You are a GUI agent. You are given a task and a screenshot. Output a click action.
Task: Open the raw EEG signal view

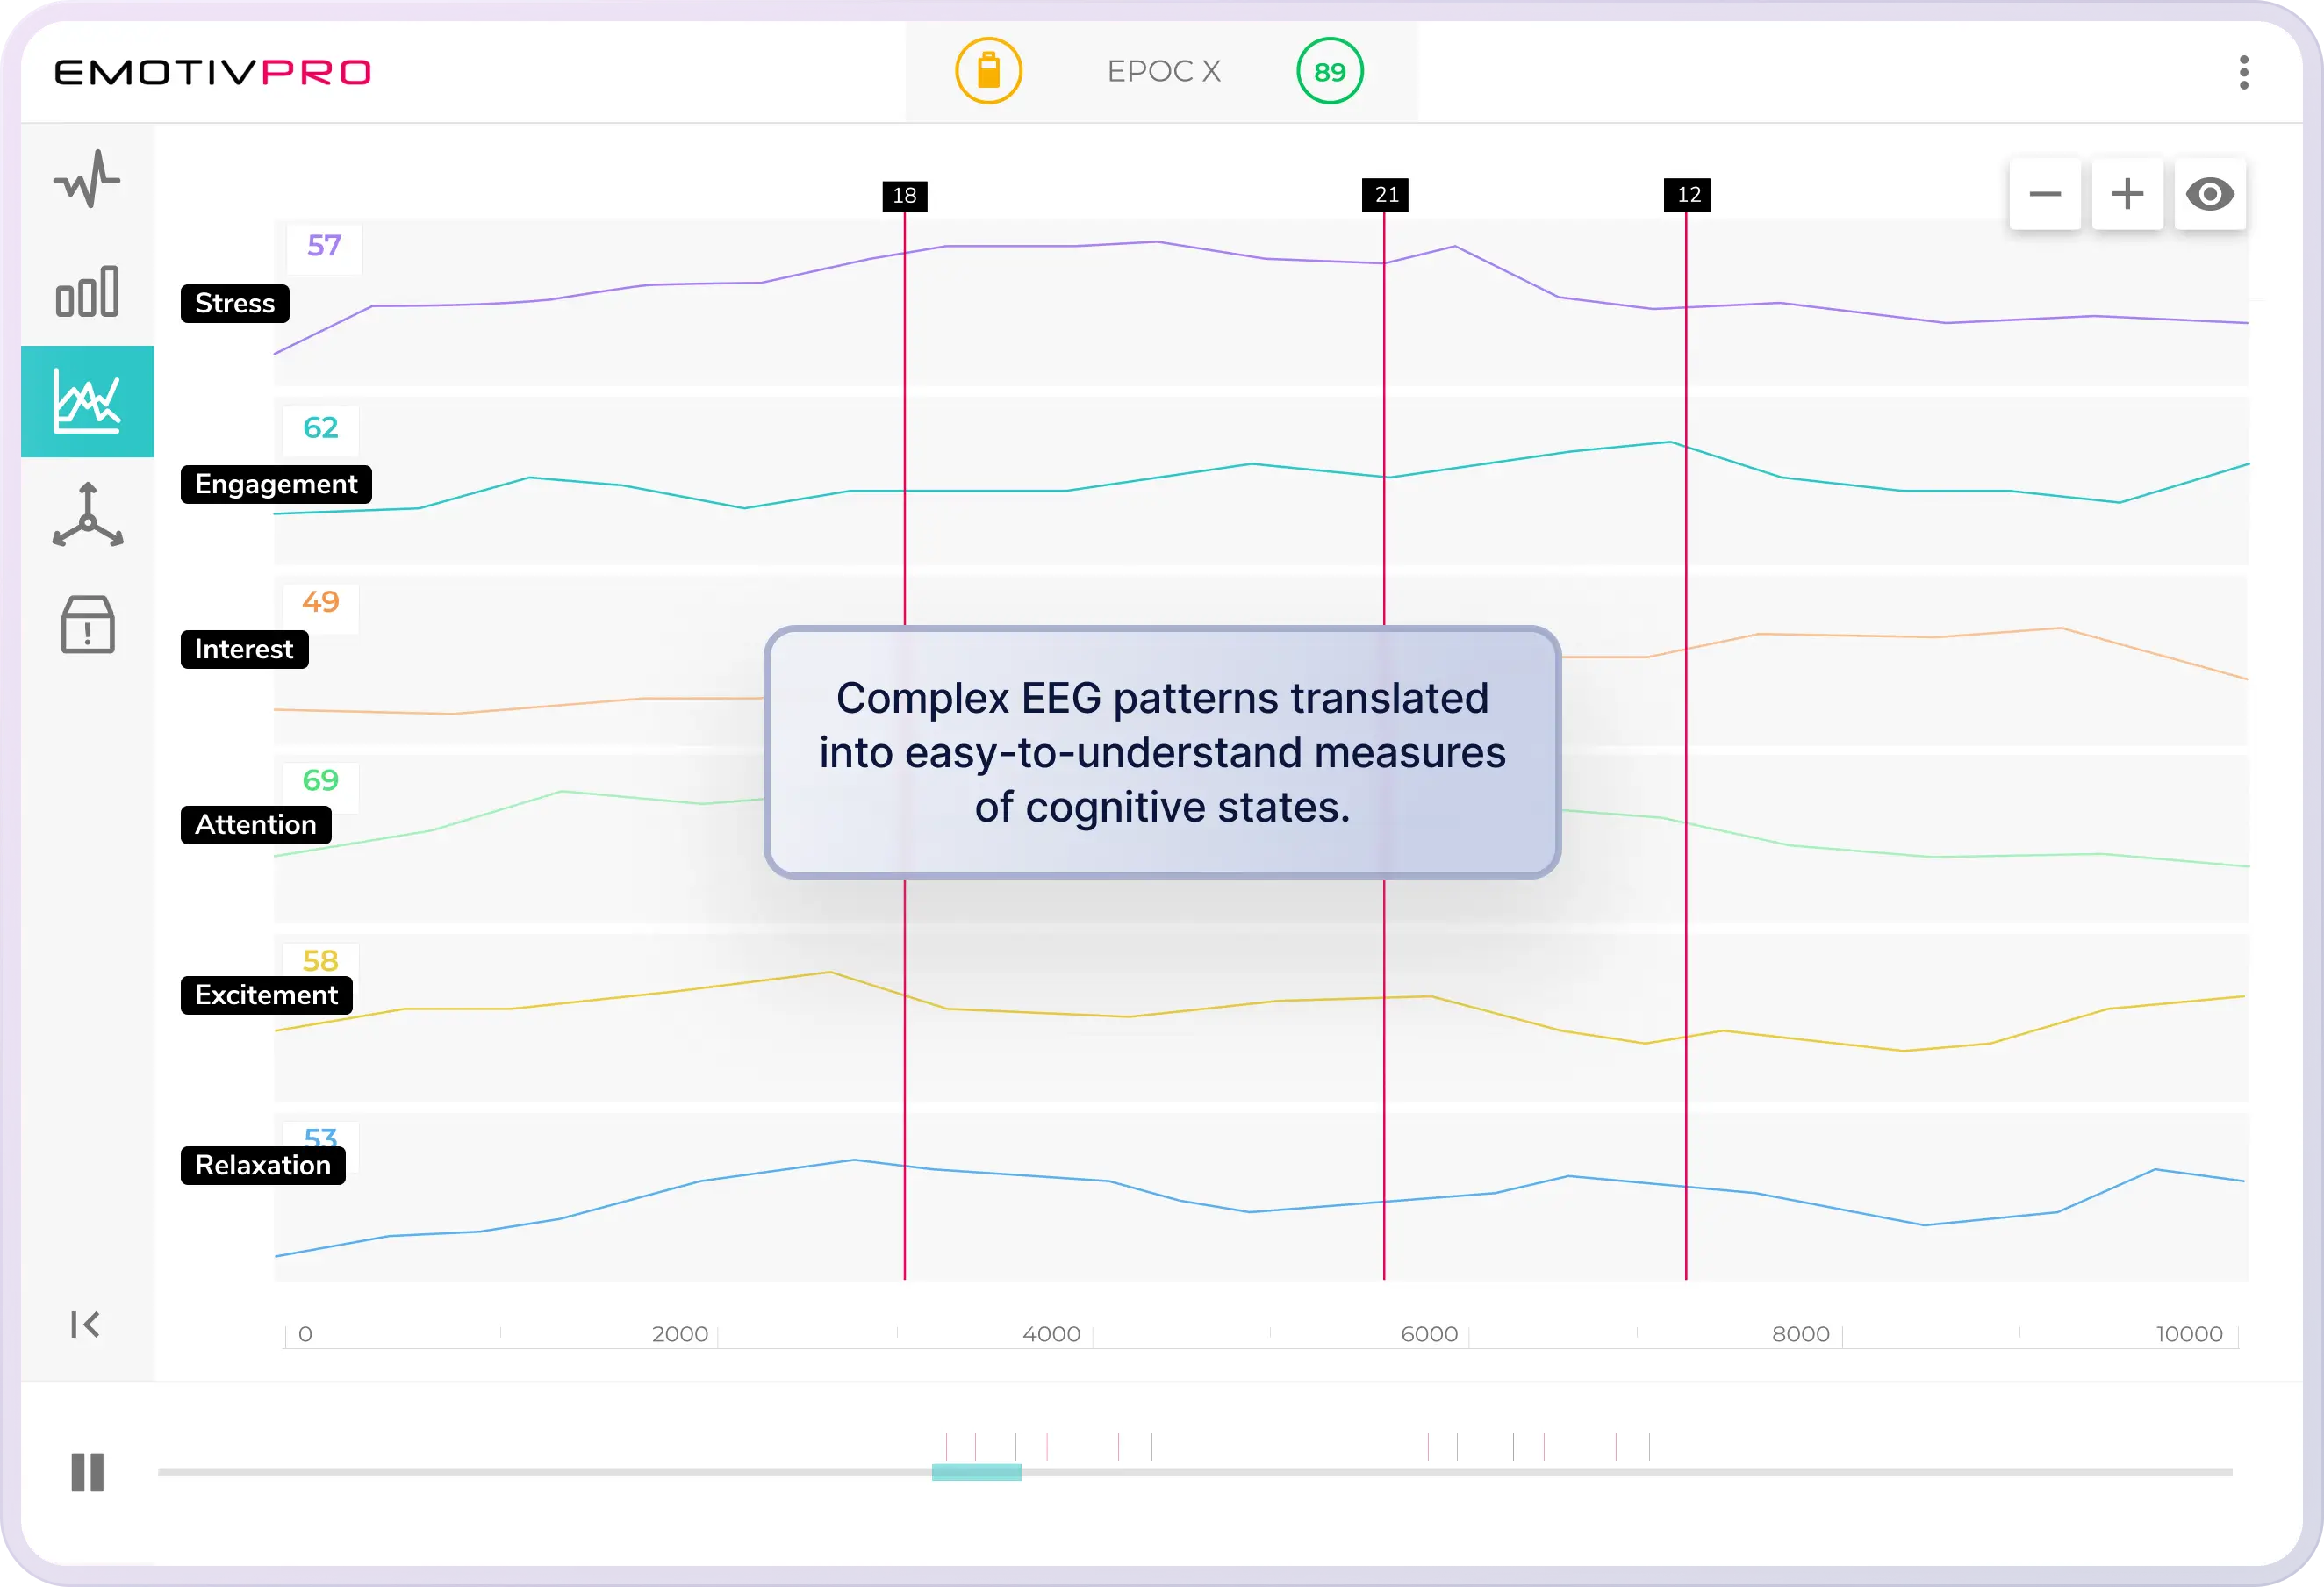click(x=87, y=178)
